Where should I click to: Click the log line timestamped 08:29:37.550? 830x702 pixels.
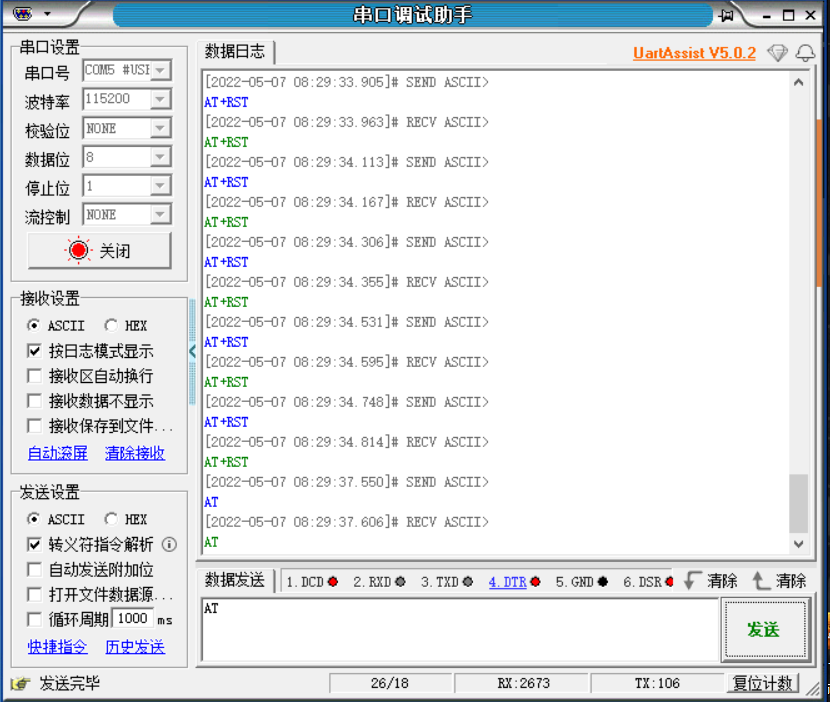tap(347, 482)
